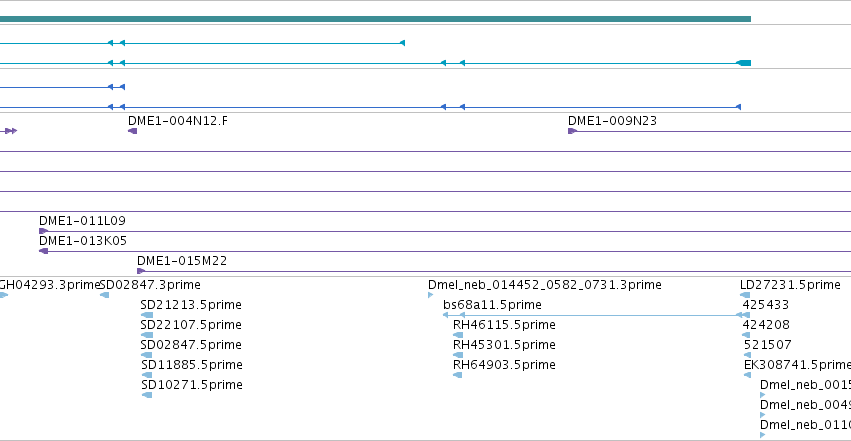Image resolution: width=851 pixels, height=441 pixels.
Task: Click the glyph under 521507
Action: pos(747,355)
